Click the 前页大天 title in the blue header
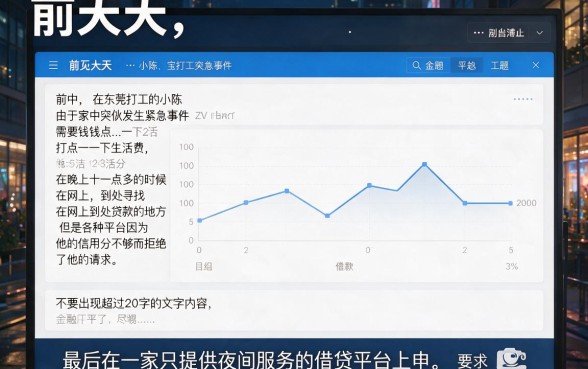Screen dimensions: 588x369 [x=90, y=65]
